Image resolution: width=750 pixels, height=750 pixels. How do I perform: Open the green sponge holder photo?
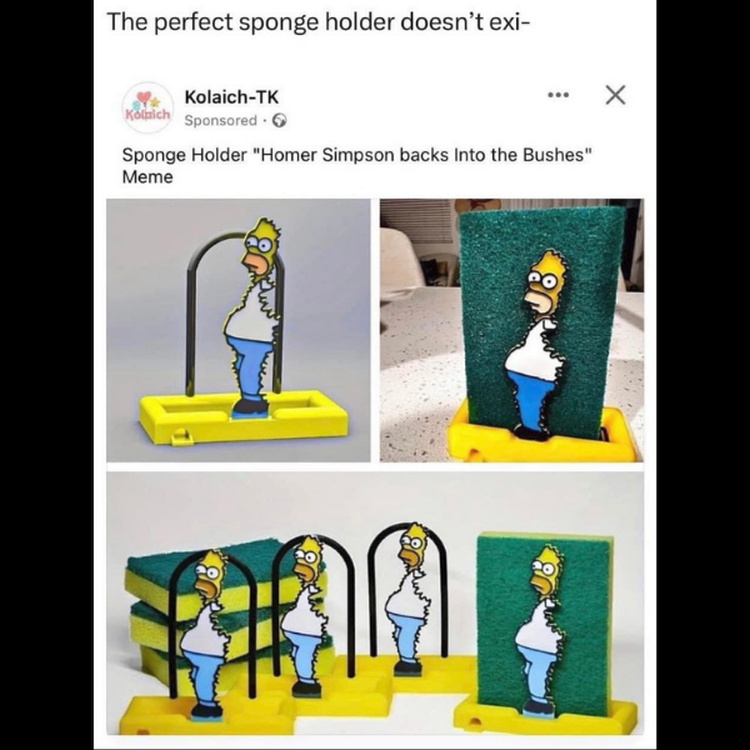(x=511, y=331)
